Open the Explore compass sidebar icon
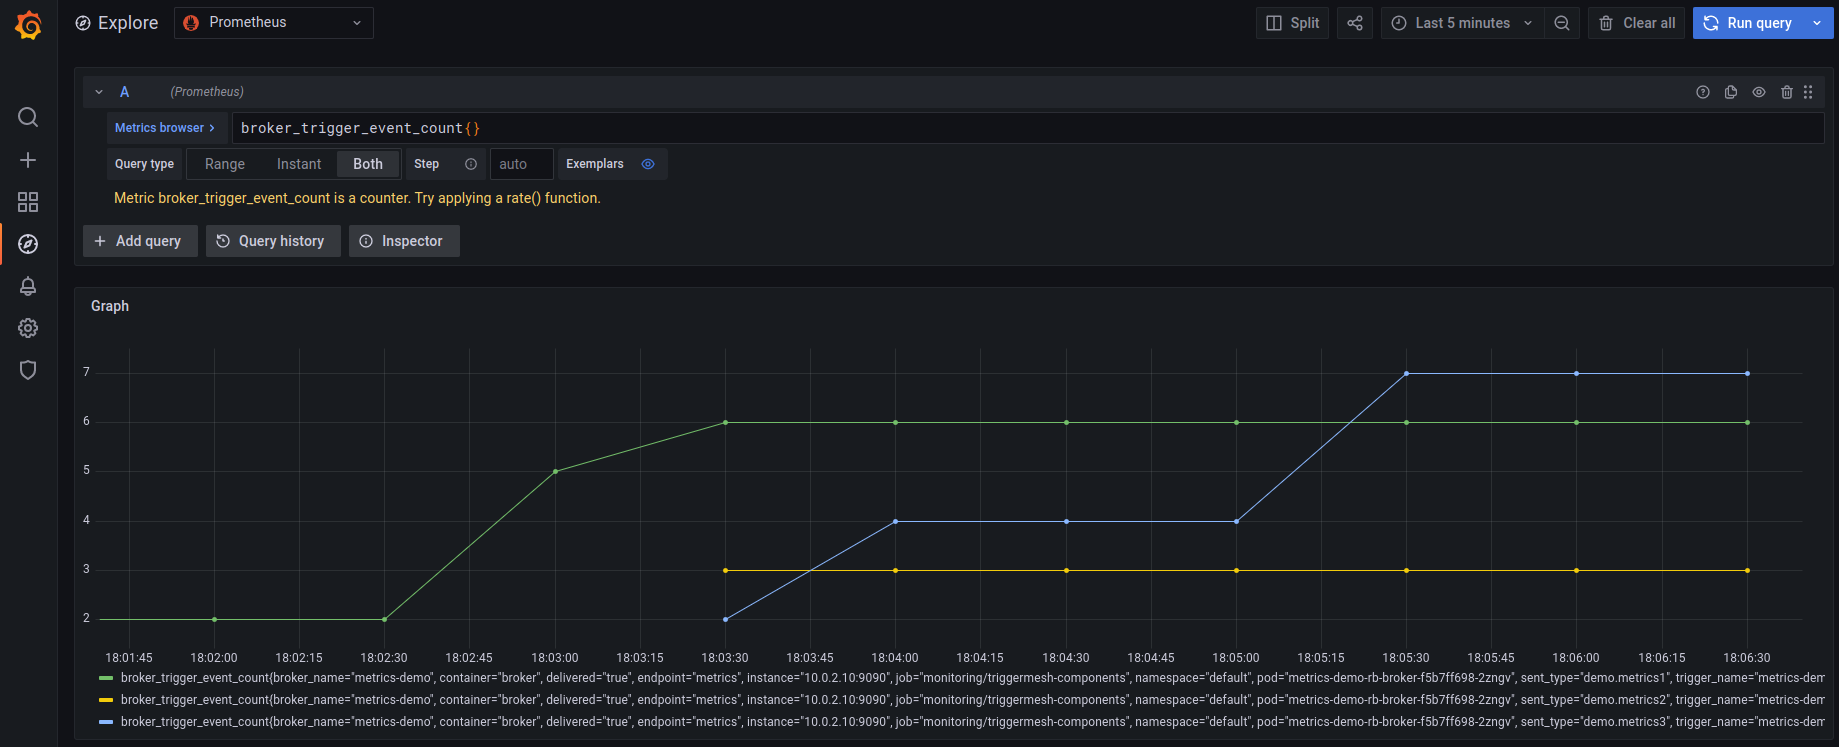1839x747 pixels. pyautogui.click(x=28, y=244)
